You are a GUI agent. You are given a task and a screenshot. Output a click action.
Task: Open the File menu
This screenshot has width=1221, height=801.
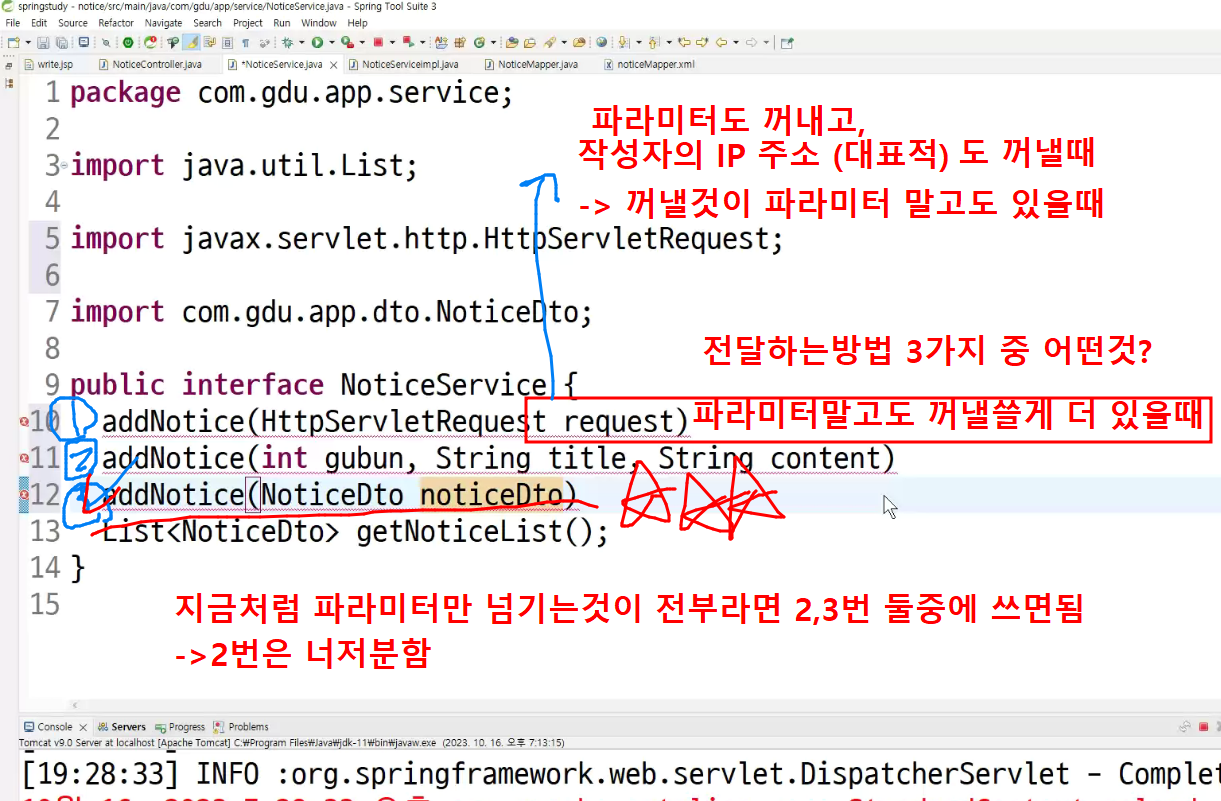point(13,22)
